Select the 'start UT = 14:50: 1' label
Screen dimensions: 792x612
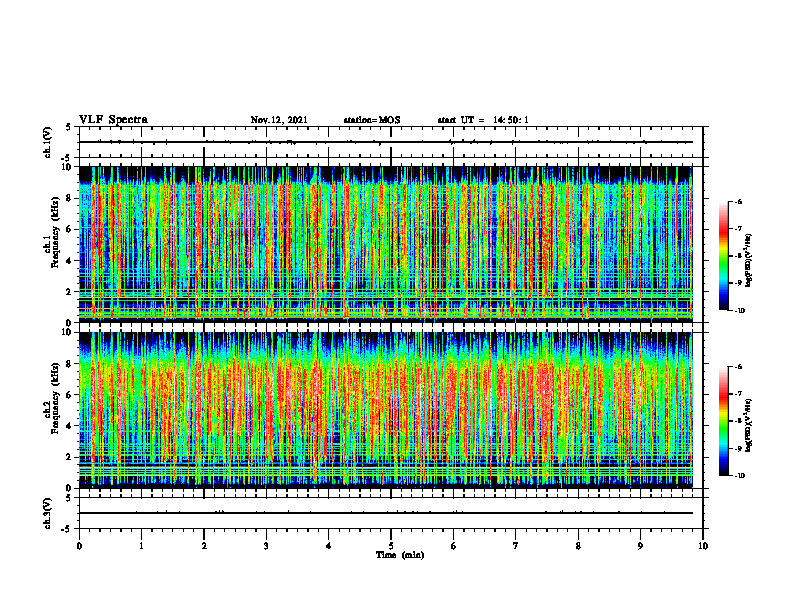click(483, 120)
